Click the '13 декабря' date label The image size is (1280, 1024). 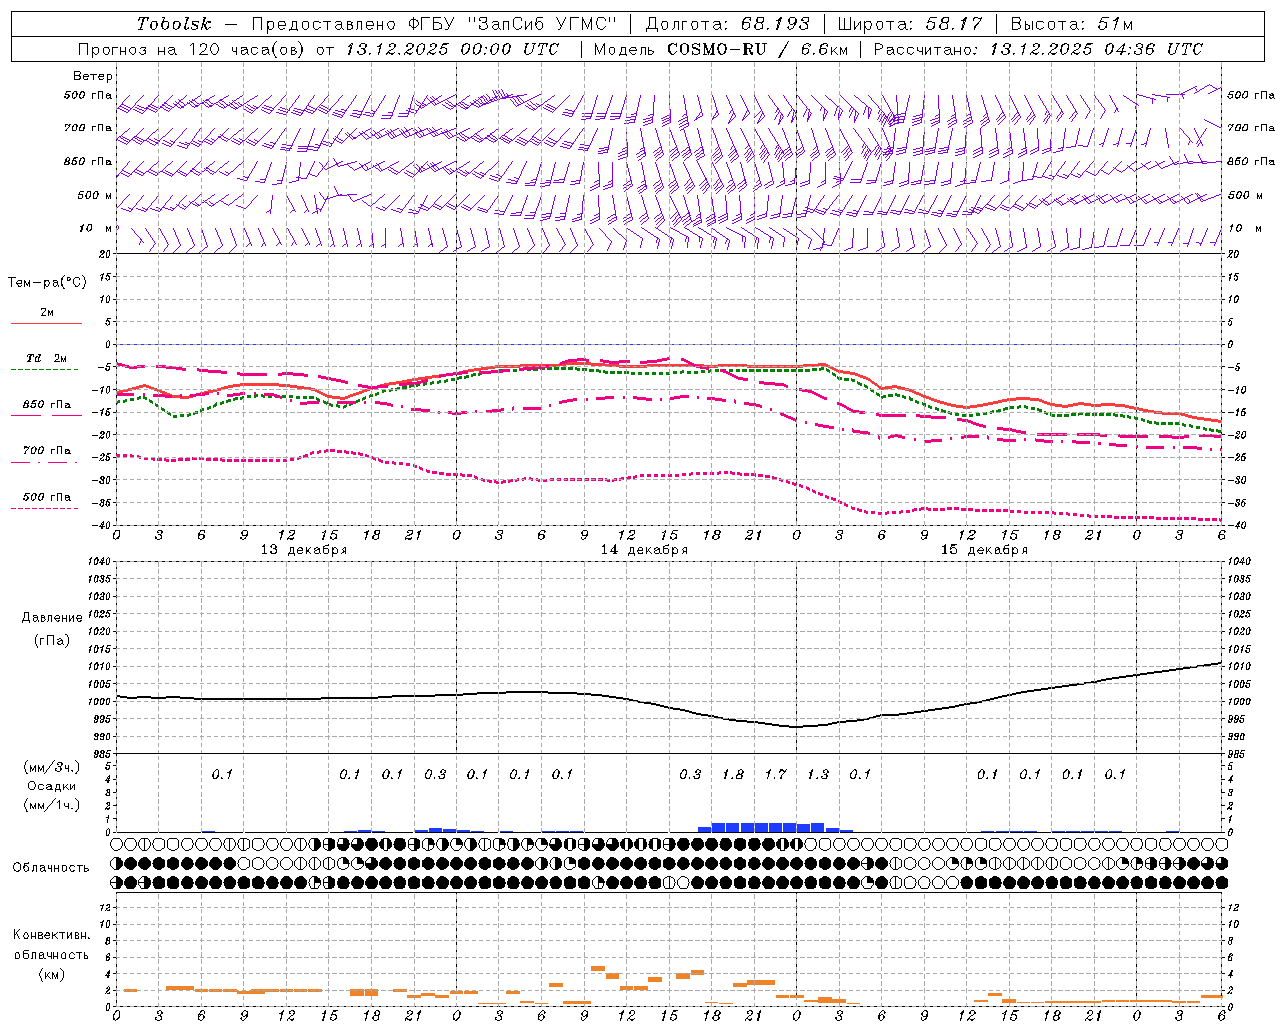[x=304, y=550]
